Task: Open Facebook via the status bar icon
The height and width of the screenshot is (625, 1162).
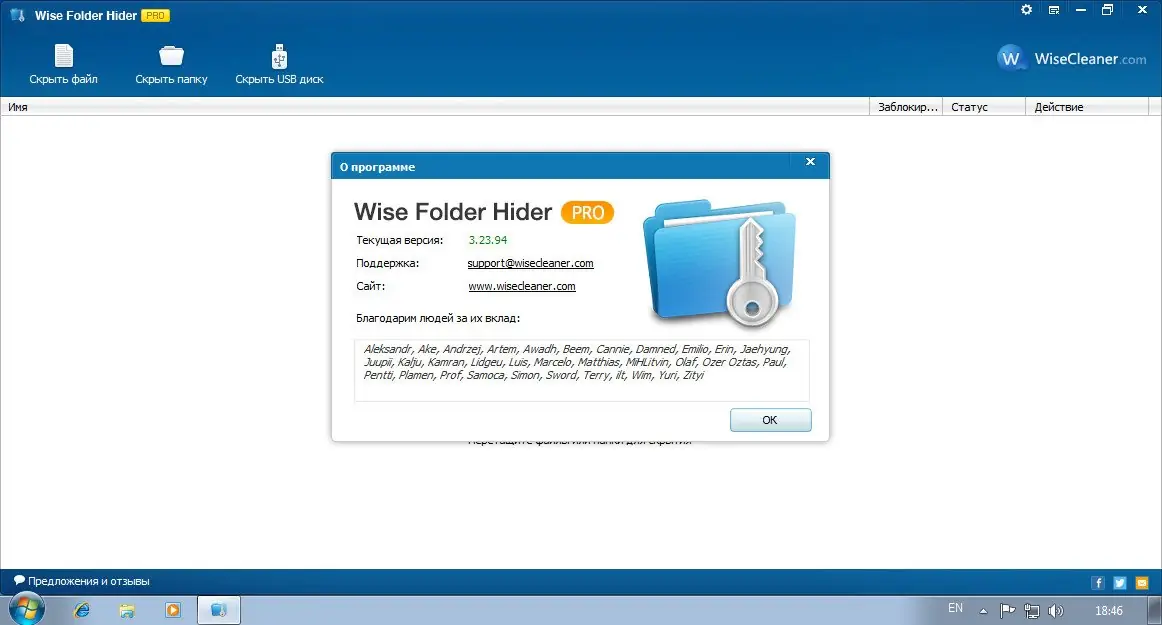Action: (x=1098, y=581)
